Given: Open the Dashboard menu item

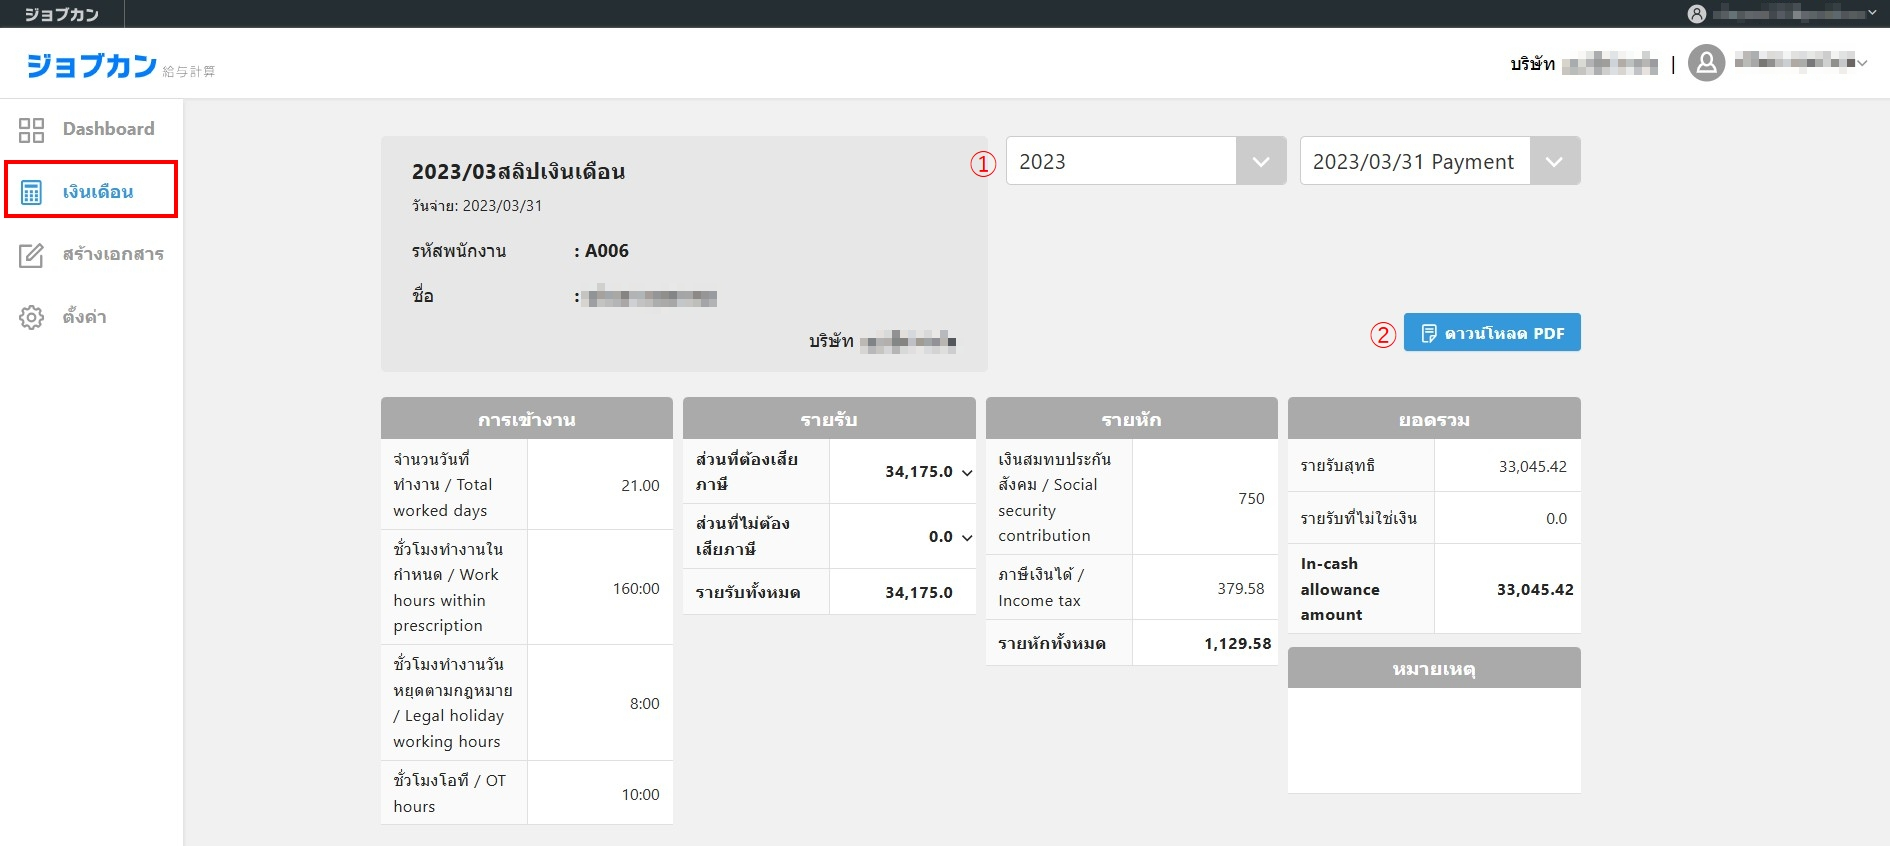Looking at the screenshot, I should coord(108,129).
